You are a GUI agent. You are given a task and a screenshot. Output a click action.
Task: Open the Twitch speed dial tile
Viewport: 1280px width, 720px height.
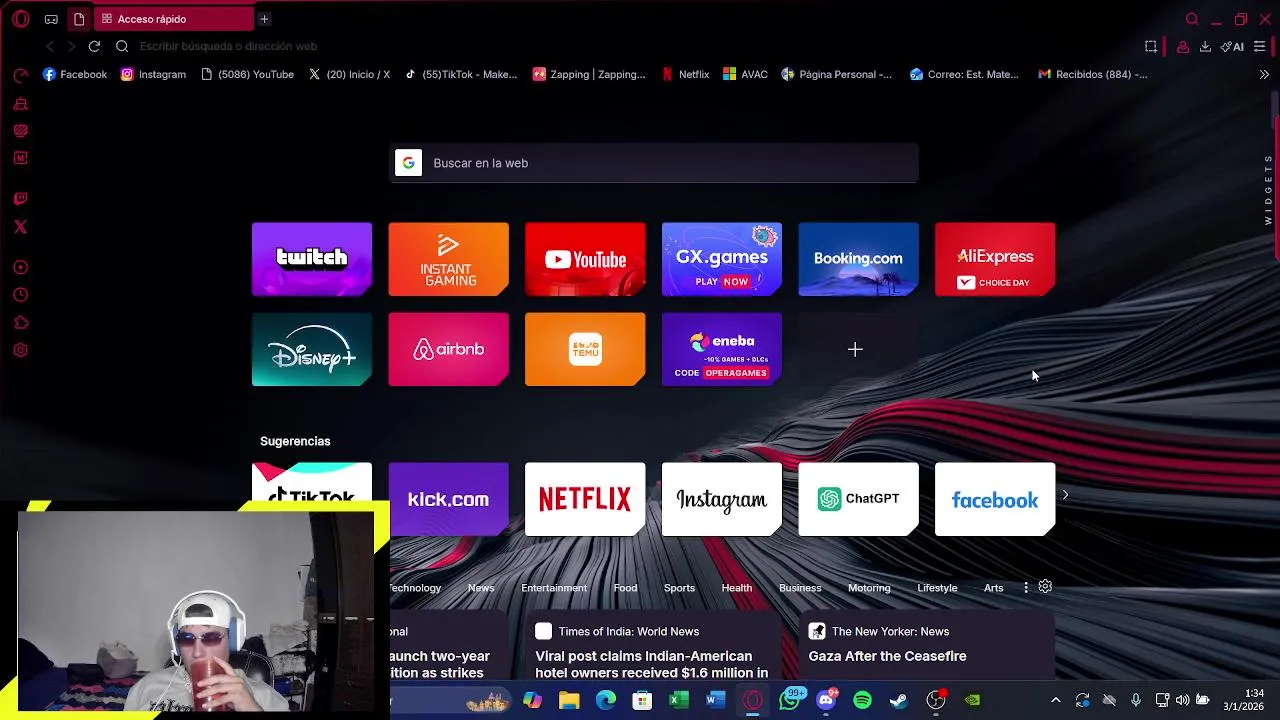[x=312, y=259]
